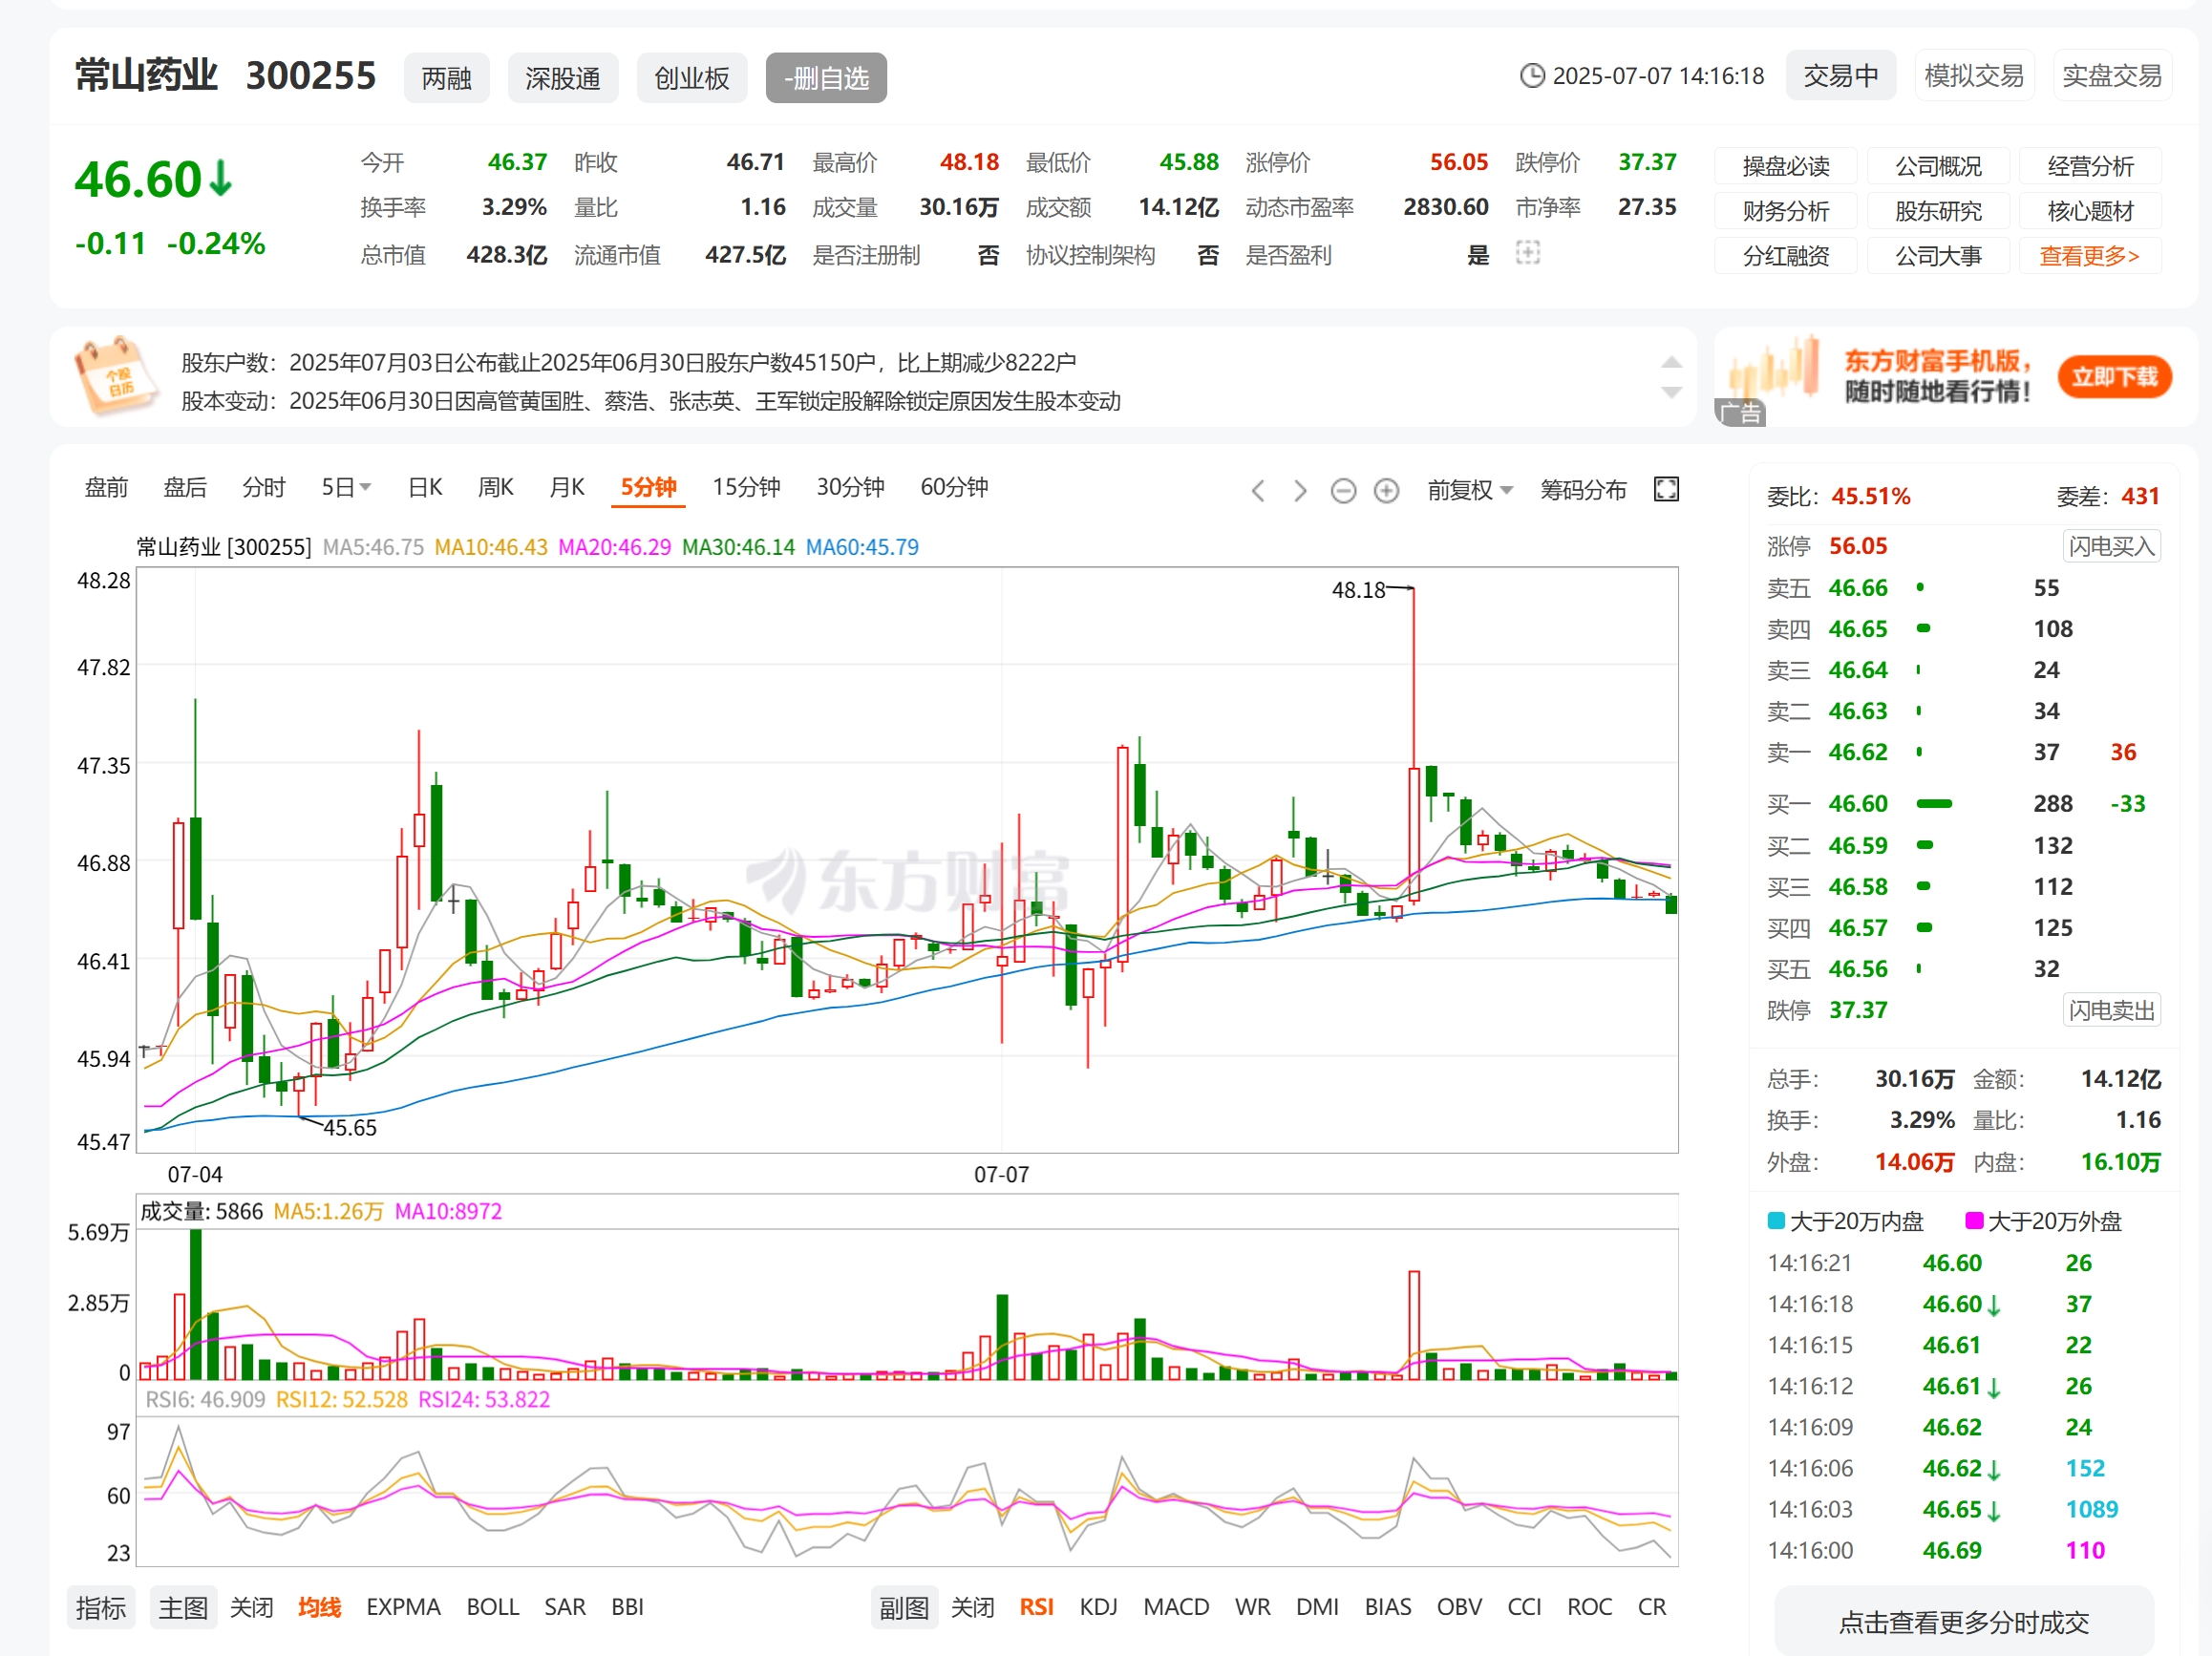Open 核心题材 link
Screen dimensions: 2212x1656
[x=2090, y=211]
